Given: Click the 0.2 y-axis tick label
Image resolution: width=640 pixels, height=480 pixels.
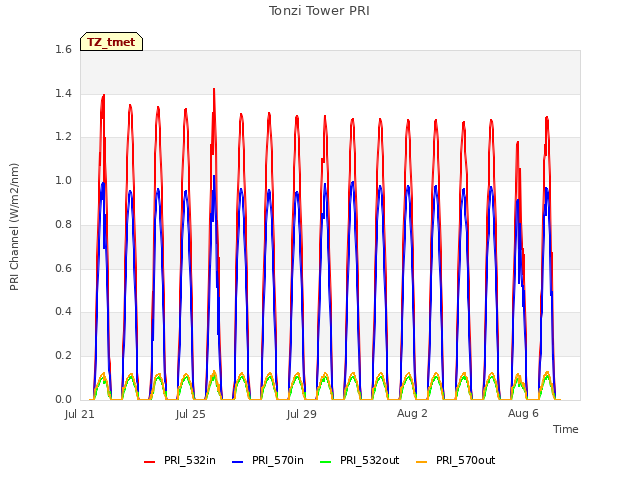Looking at the screenshot, I should pyautogui.click(x=63, y=356).
